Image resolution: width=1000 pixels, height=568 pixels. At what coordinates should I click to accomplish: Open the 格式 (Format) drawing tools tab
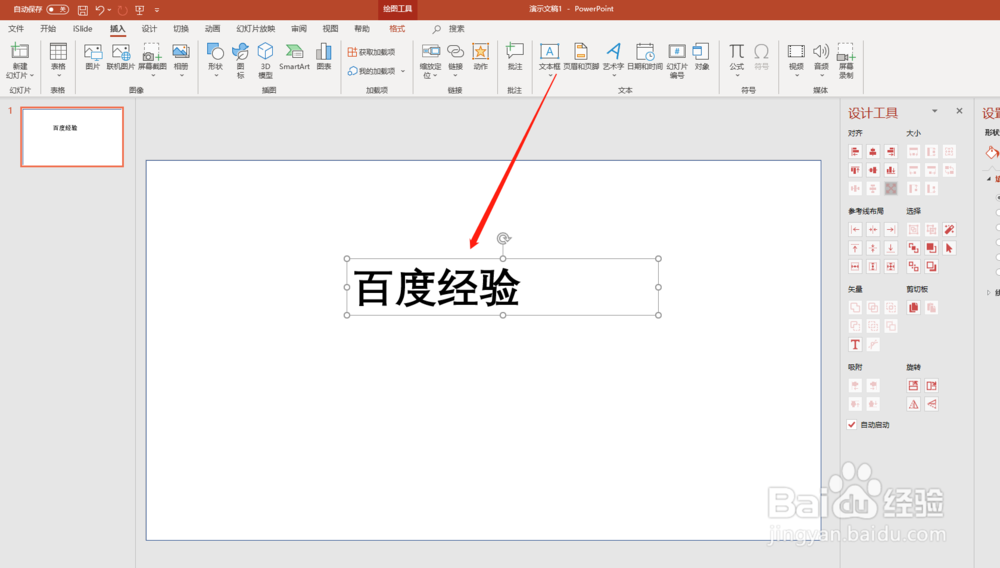pyautogui.click(x=397, y=29)
